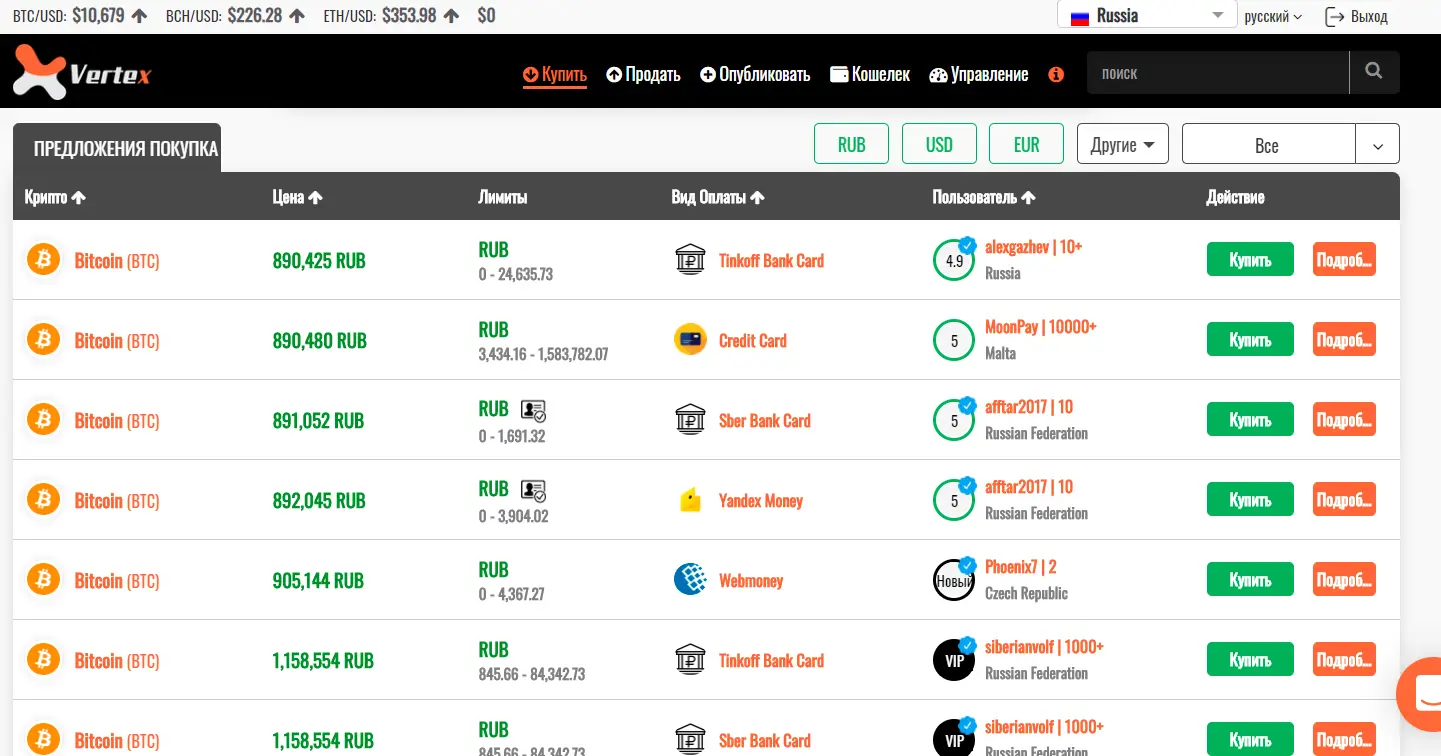Click the Bitcoin icon in 891,052 RUB row
The width and height of the screenshot is (1441, 756).
43,420
